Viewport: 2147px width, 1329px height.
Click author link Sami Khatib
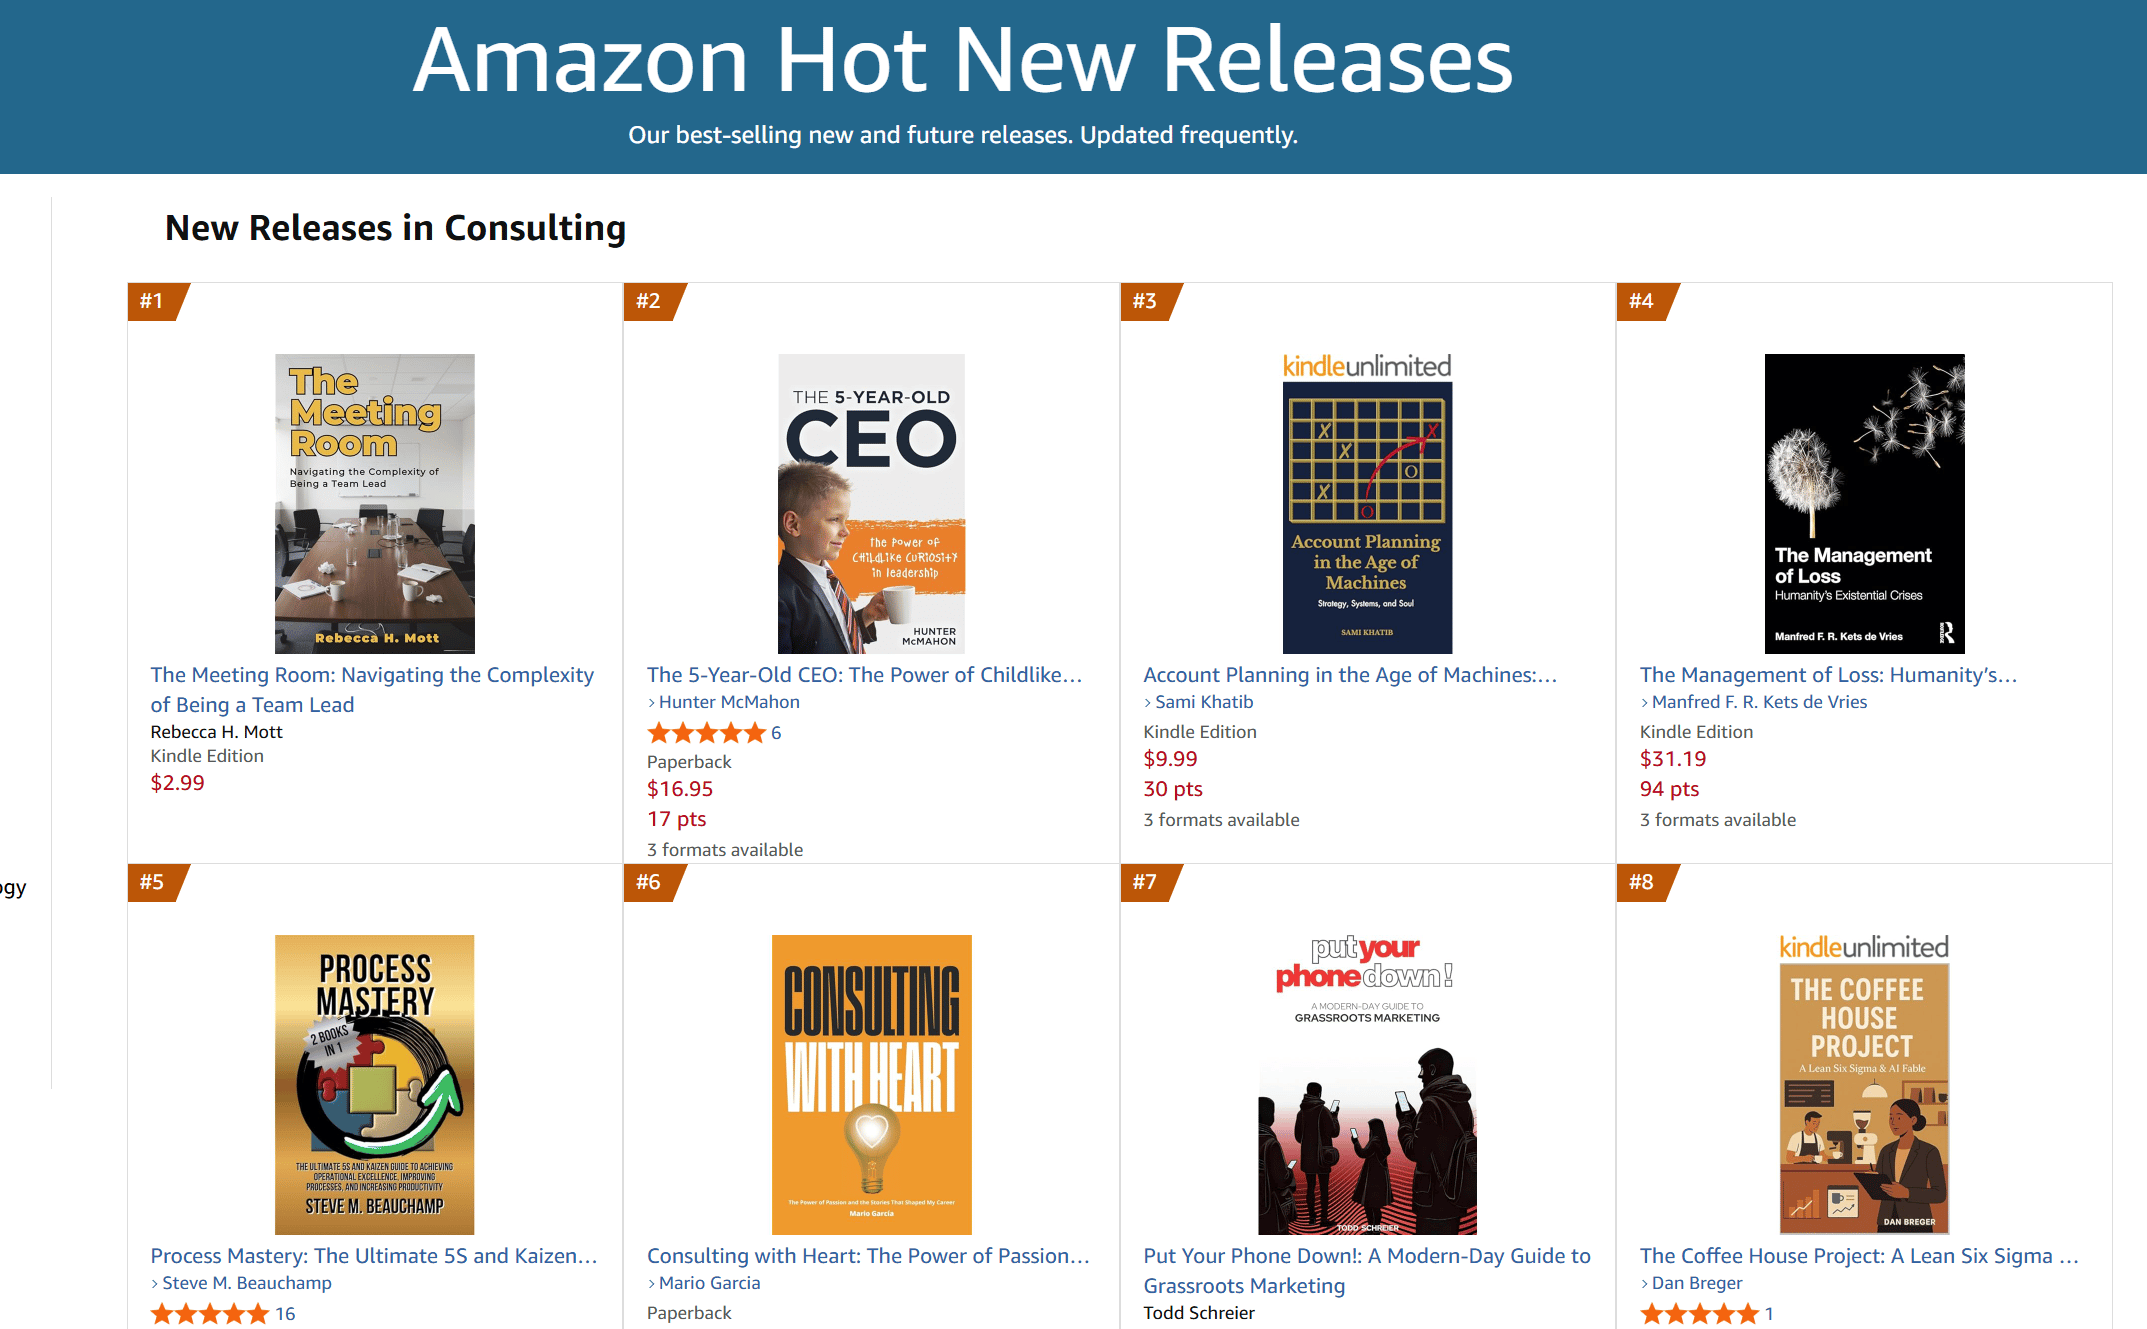click(1204, 702)
